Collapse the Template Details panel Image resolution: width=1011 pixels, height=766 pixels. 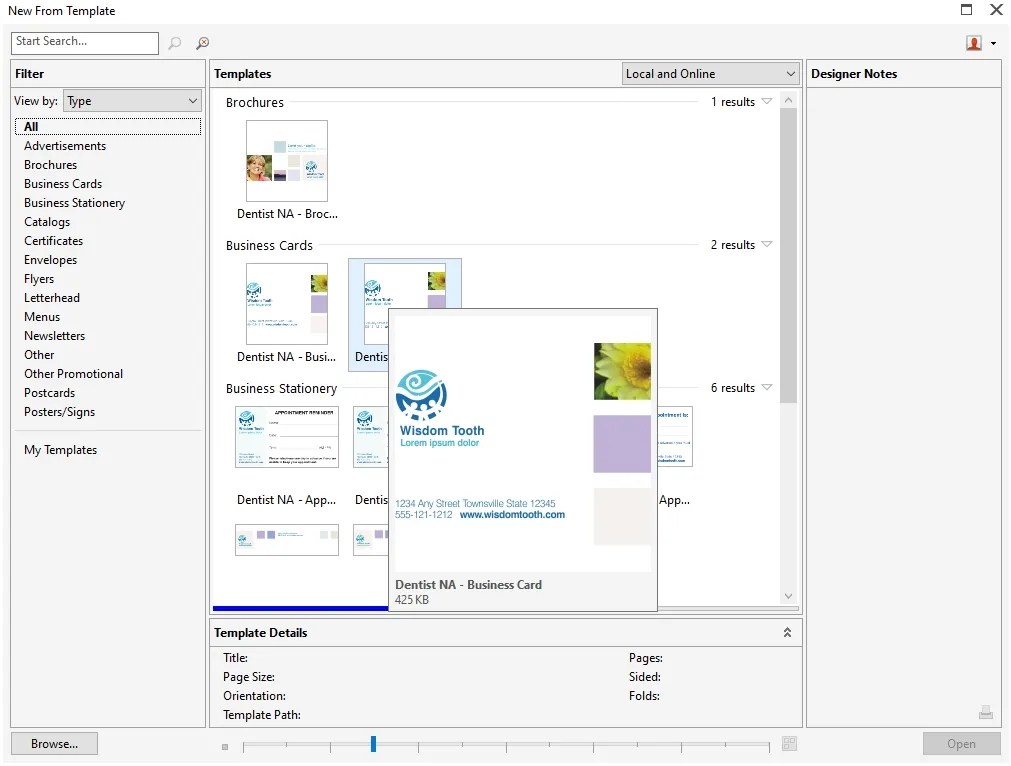tap(787, 633)
